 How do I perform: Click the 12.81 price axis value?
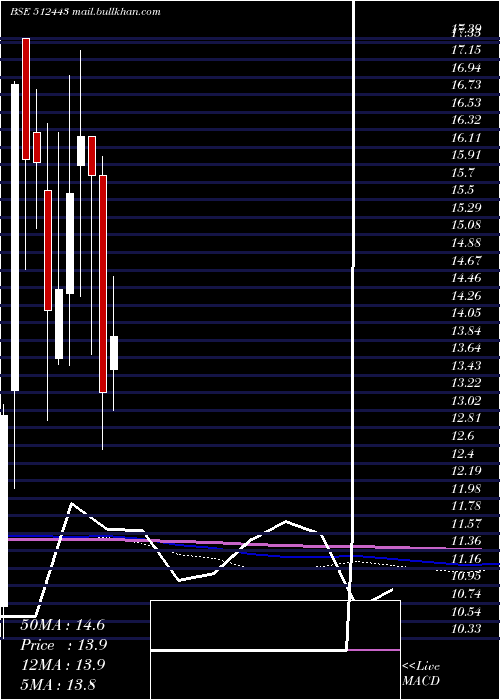pos(466,418)
